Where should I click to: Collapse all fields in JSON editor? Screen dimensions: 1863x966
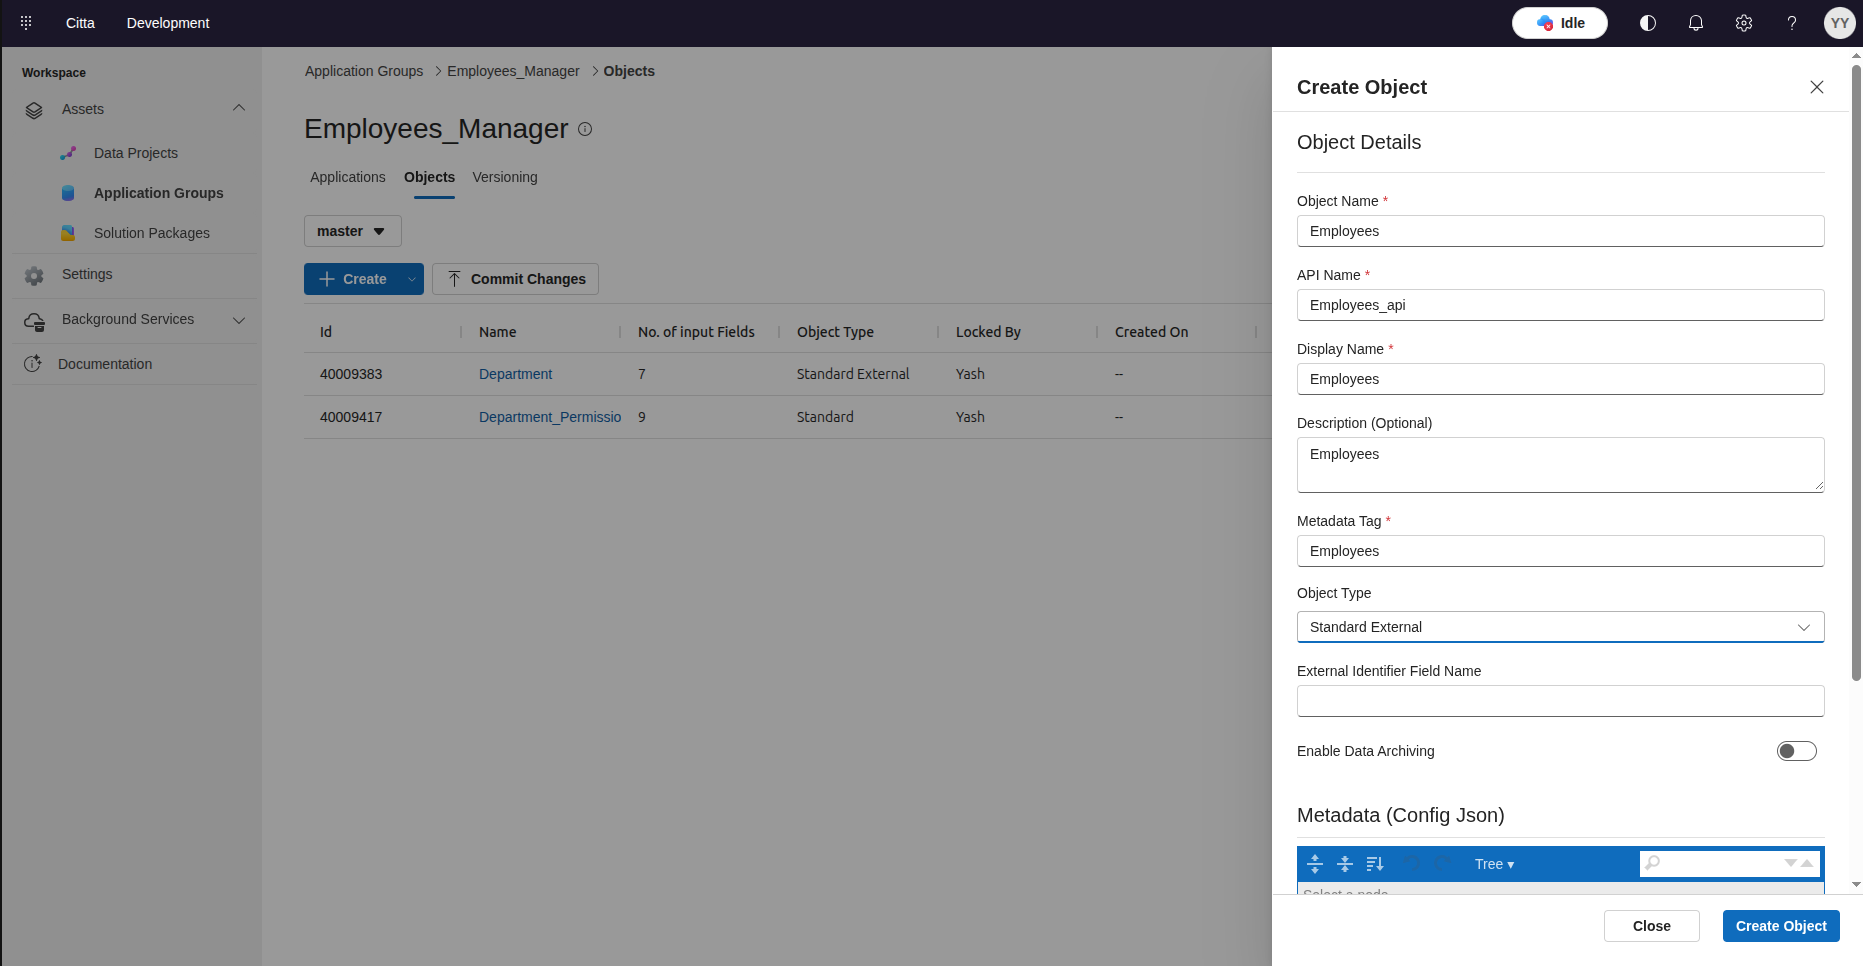pos(1345,864)
